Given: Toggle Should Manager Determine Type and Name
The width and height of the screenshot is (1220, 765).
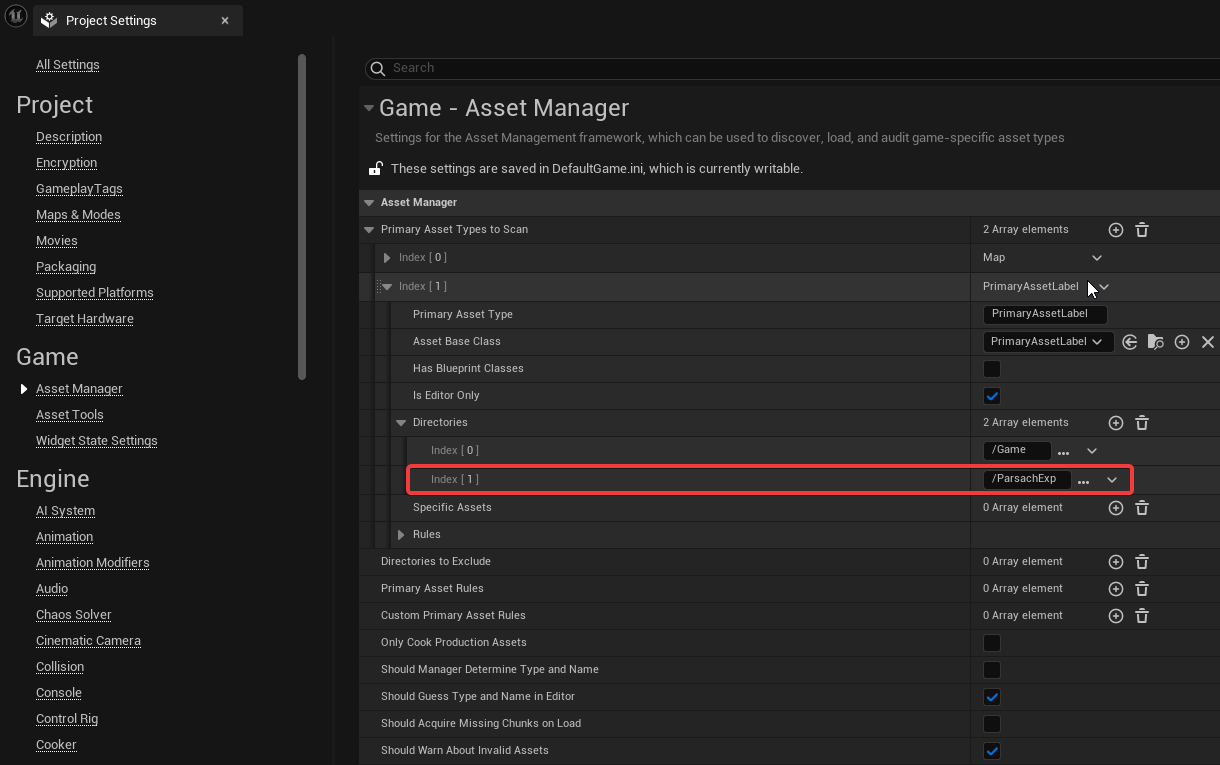Looking at the screenshot, I should 992,670.
